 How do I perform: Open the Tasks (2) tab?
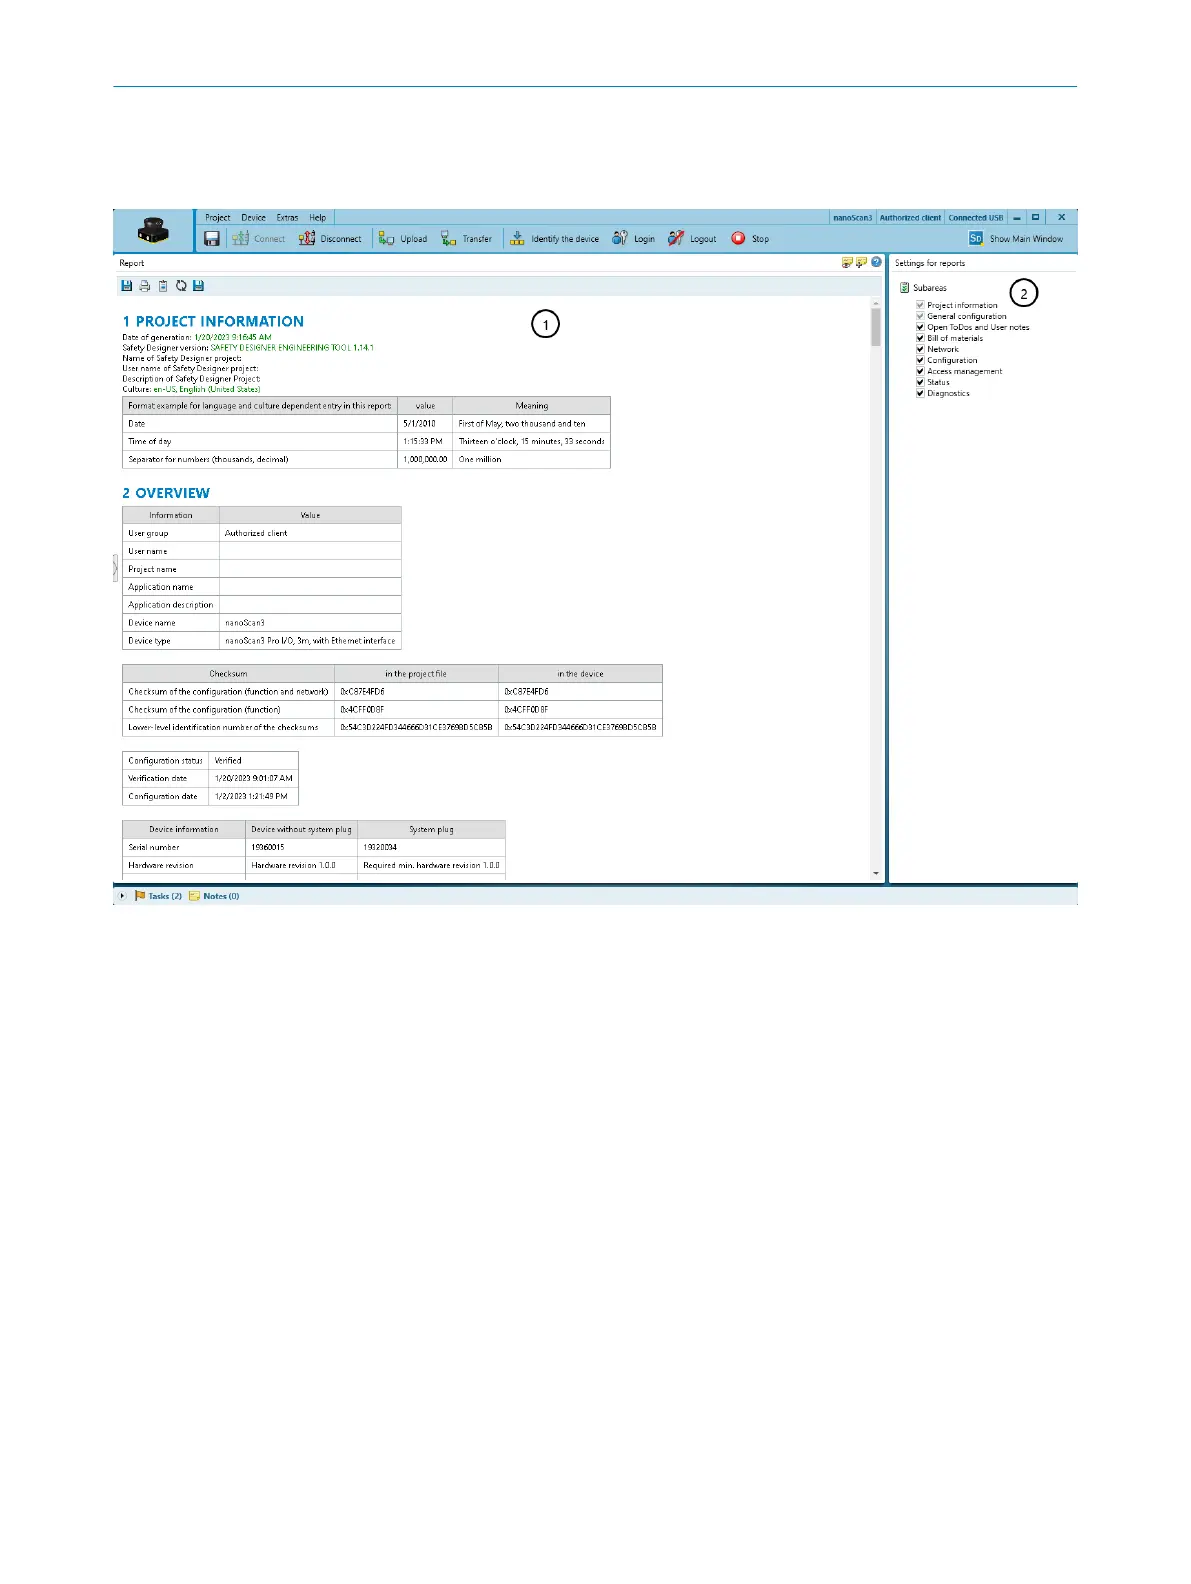(158, 896)
